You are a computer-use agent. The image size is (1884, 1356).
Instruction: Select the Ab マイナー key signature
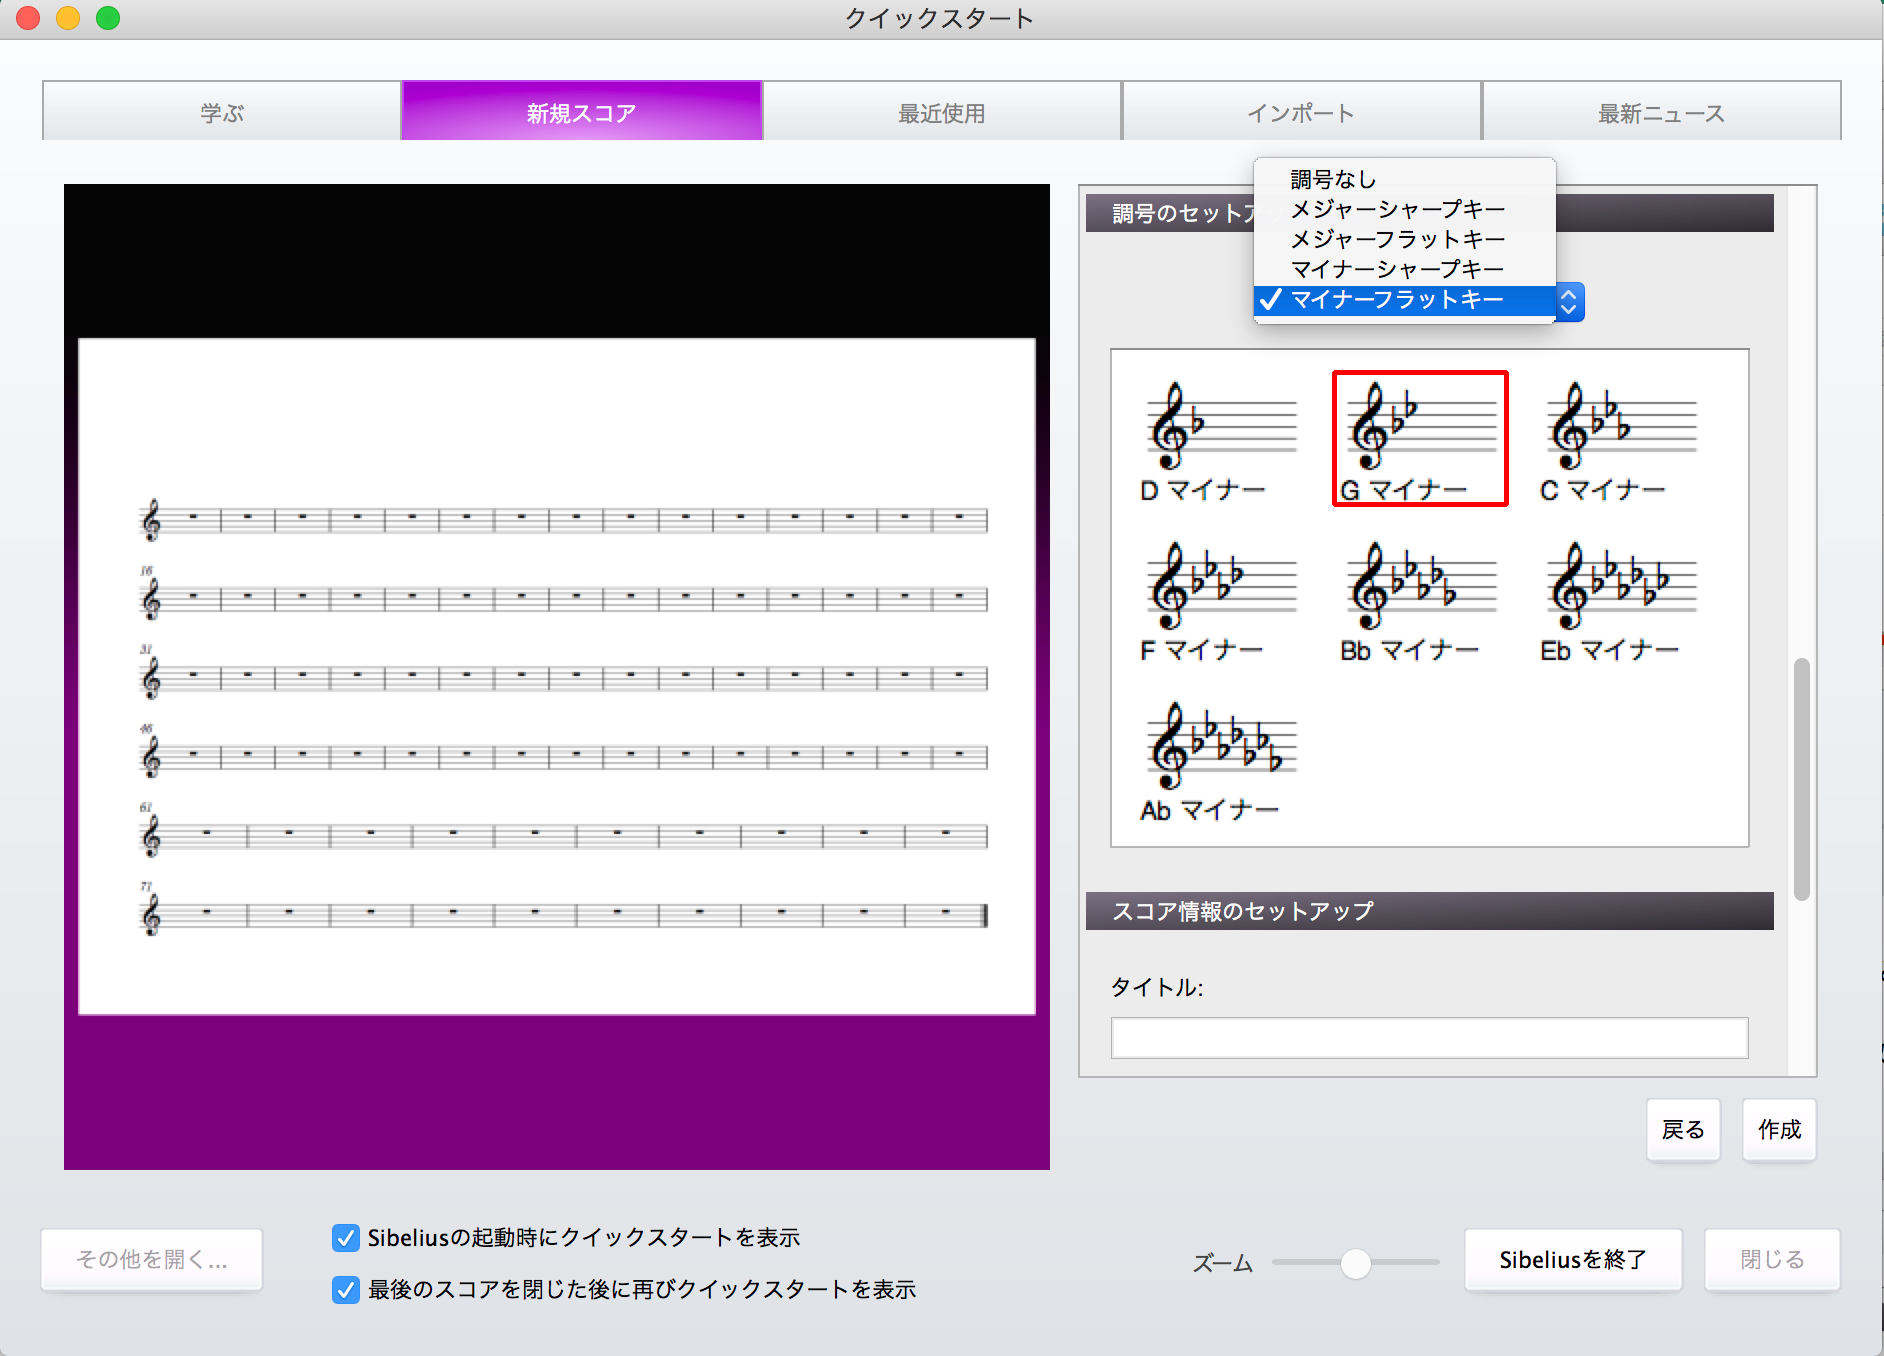pyautogui.click(x=1219, y=760)
